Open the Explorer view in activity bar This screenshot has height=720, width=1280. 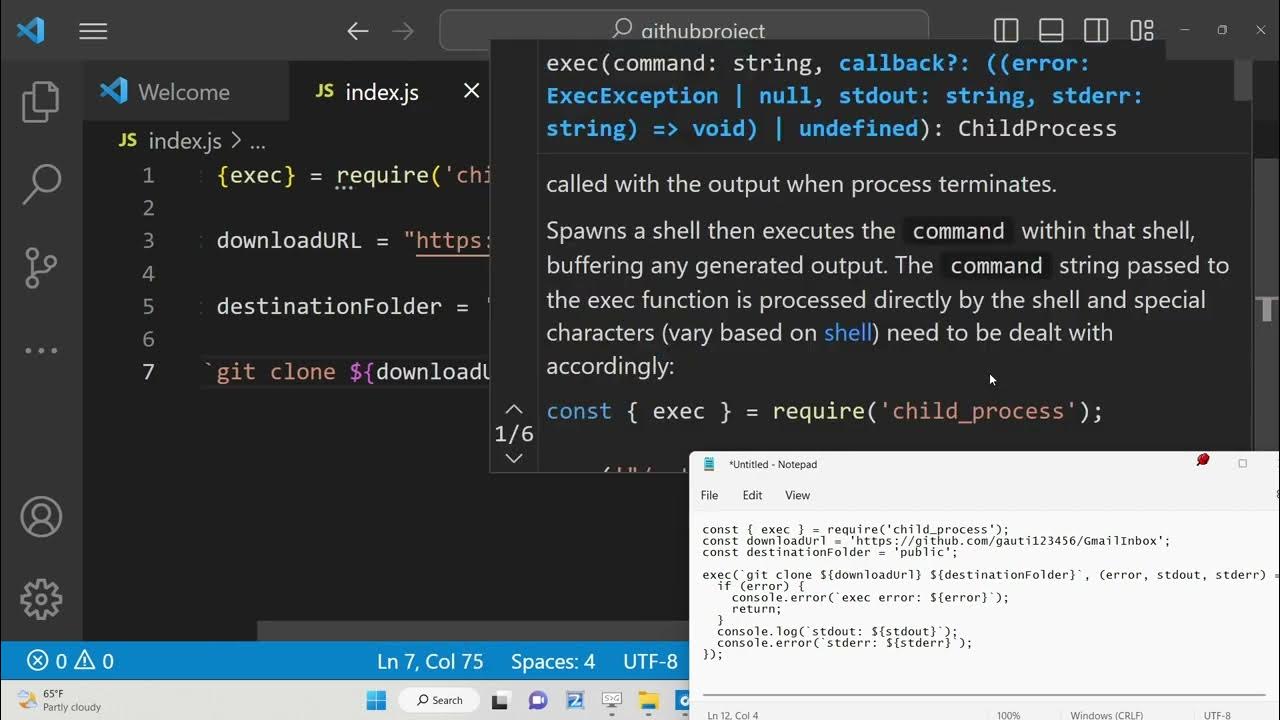(x=41, y=102)
